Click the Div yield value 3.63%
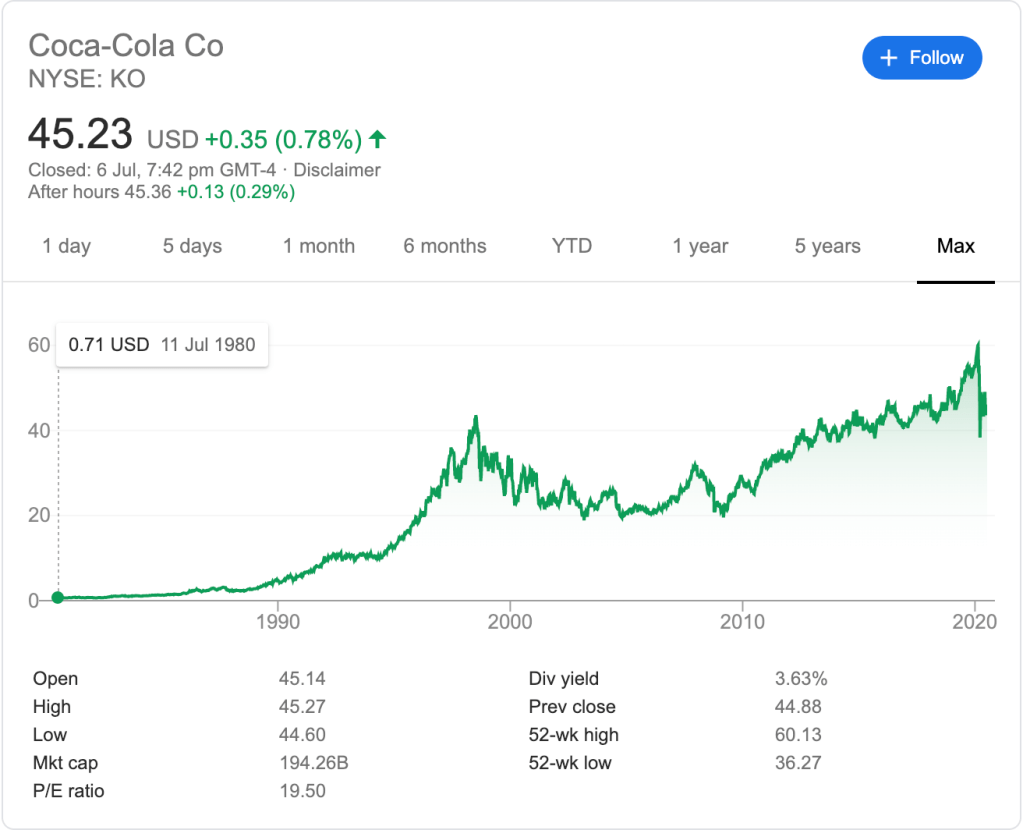This screenshot has width=1023, height=830. 801,679
